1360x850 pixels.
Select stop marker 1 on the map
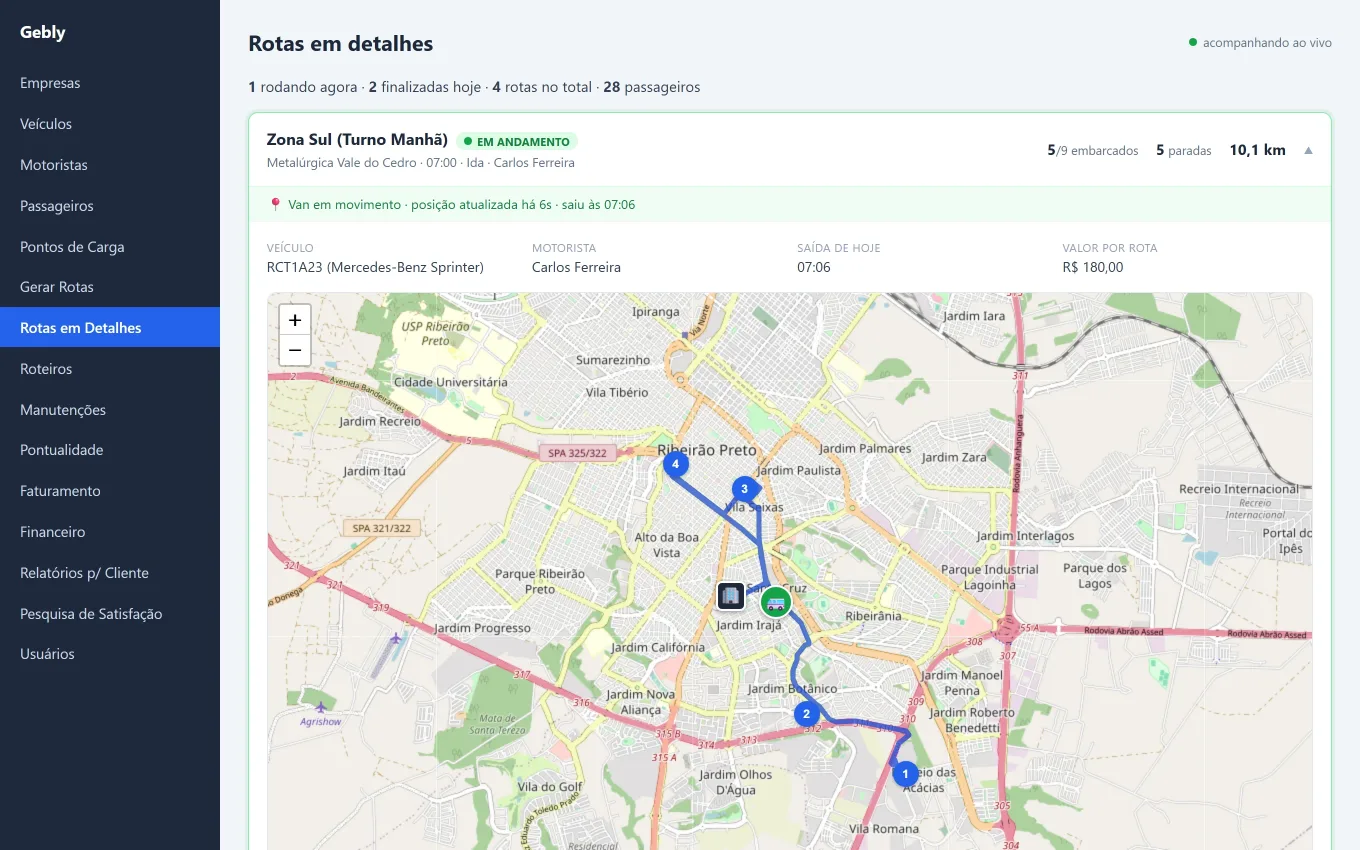(x=905, y=773)
